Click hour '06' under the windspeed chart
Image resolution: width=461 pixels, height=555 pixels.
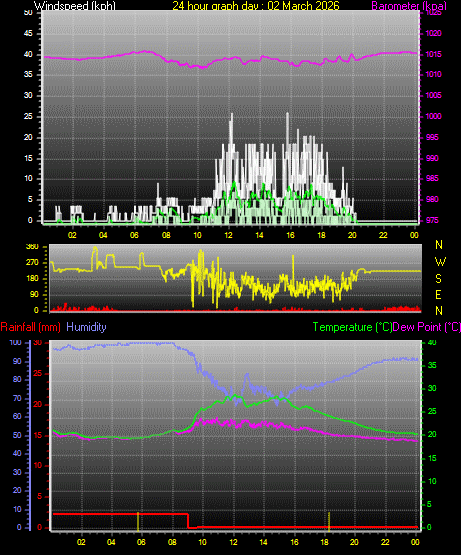pyautogui.click(x=134, y=235)
